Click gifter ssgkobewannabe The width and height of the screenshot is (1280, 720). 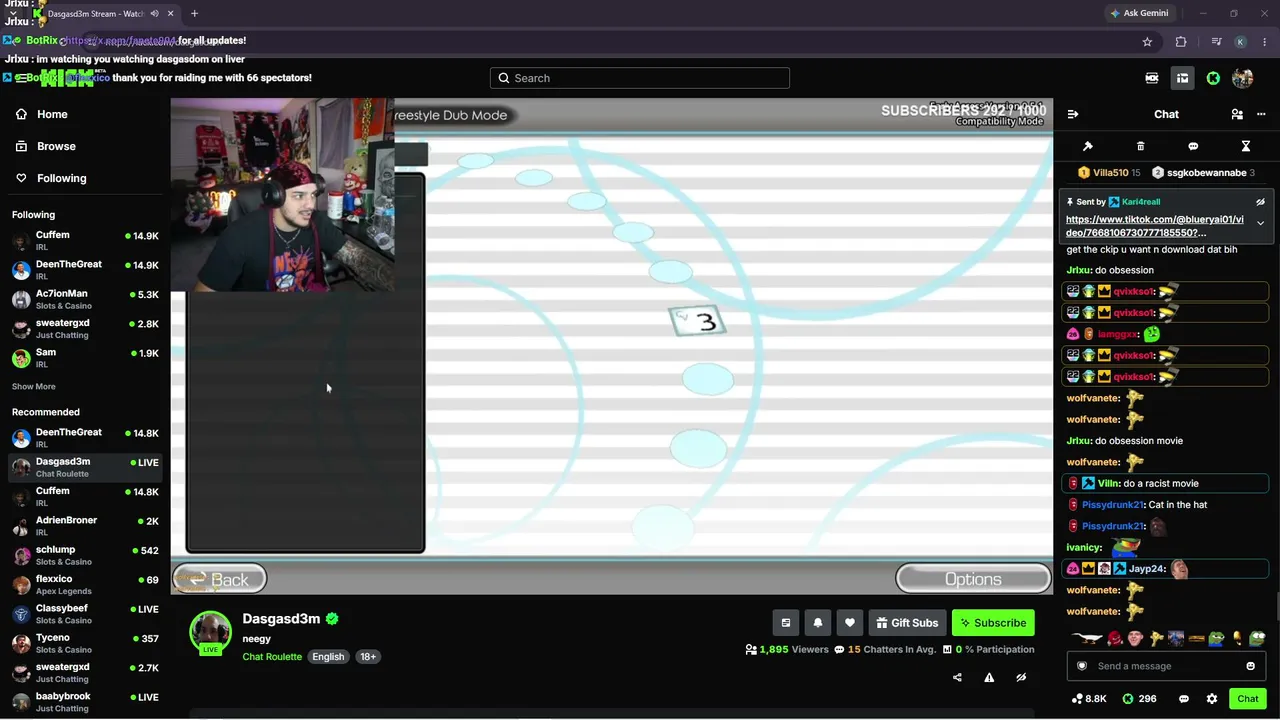(1202, 173)
